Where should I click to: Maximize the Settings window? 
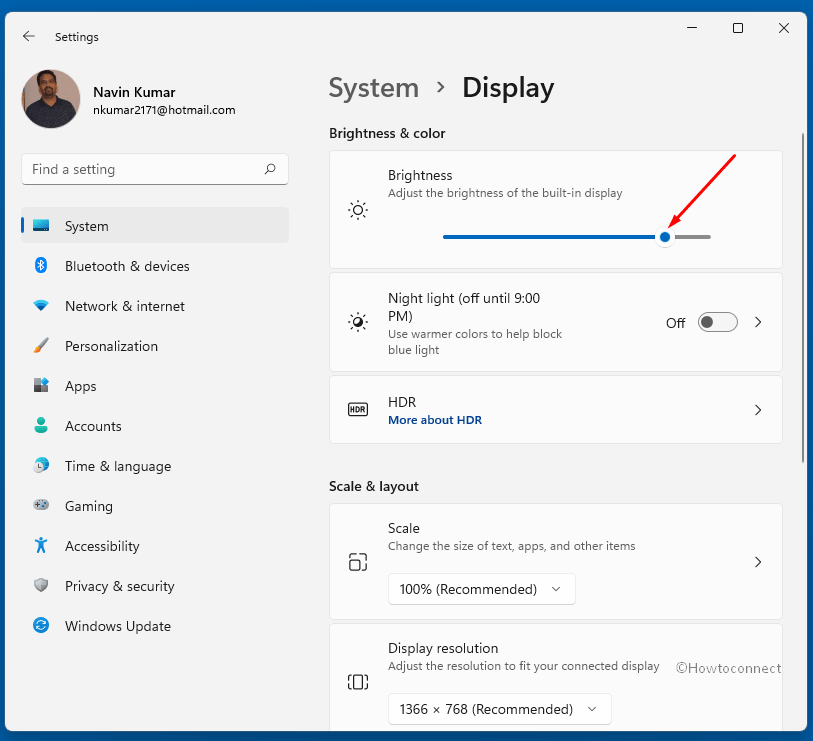pyautogui.click(x=738, y=27)
